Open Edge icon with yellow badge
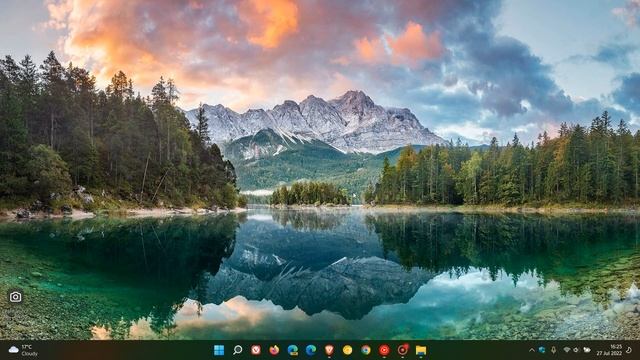640x360 pixels. pos(293,350)
